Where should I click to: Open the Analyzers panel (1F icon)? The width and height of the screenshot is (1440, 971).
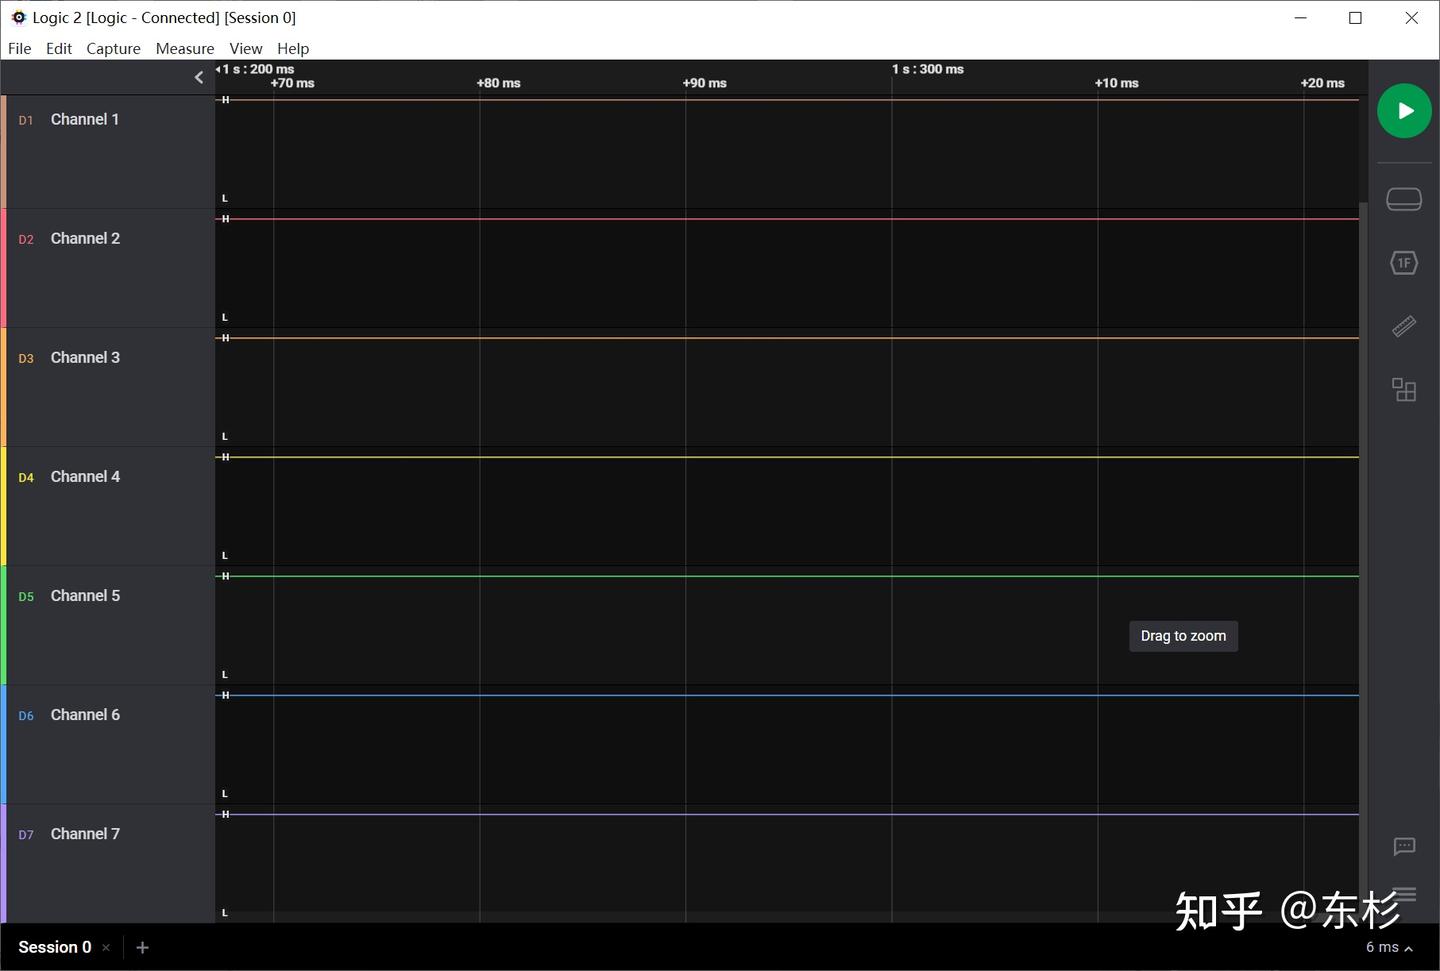click(1404, 263)
